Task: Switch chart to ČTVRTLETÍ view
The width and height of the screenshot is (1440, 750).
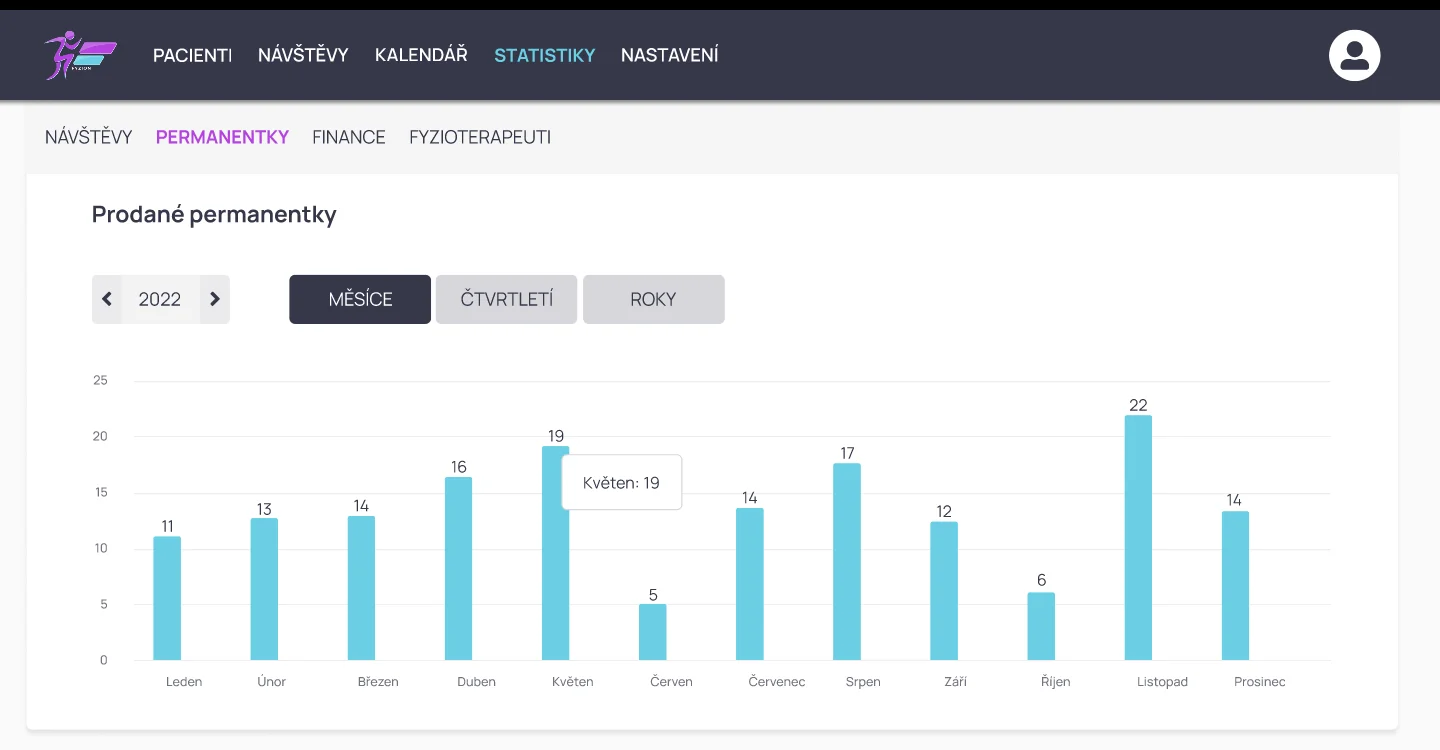Action: pyautogui.click(x=506, y=299)
